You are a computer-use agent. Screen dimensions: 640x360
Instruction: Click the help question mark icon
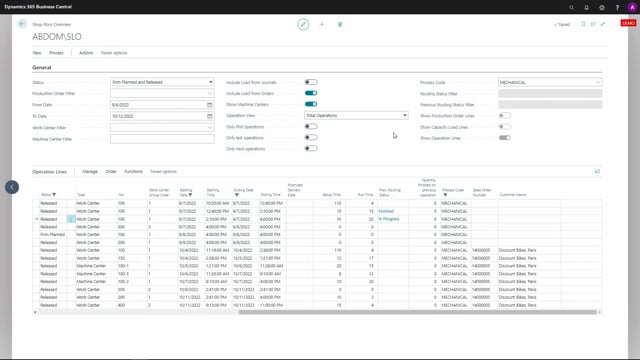[x=617, y=7]
